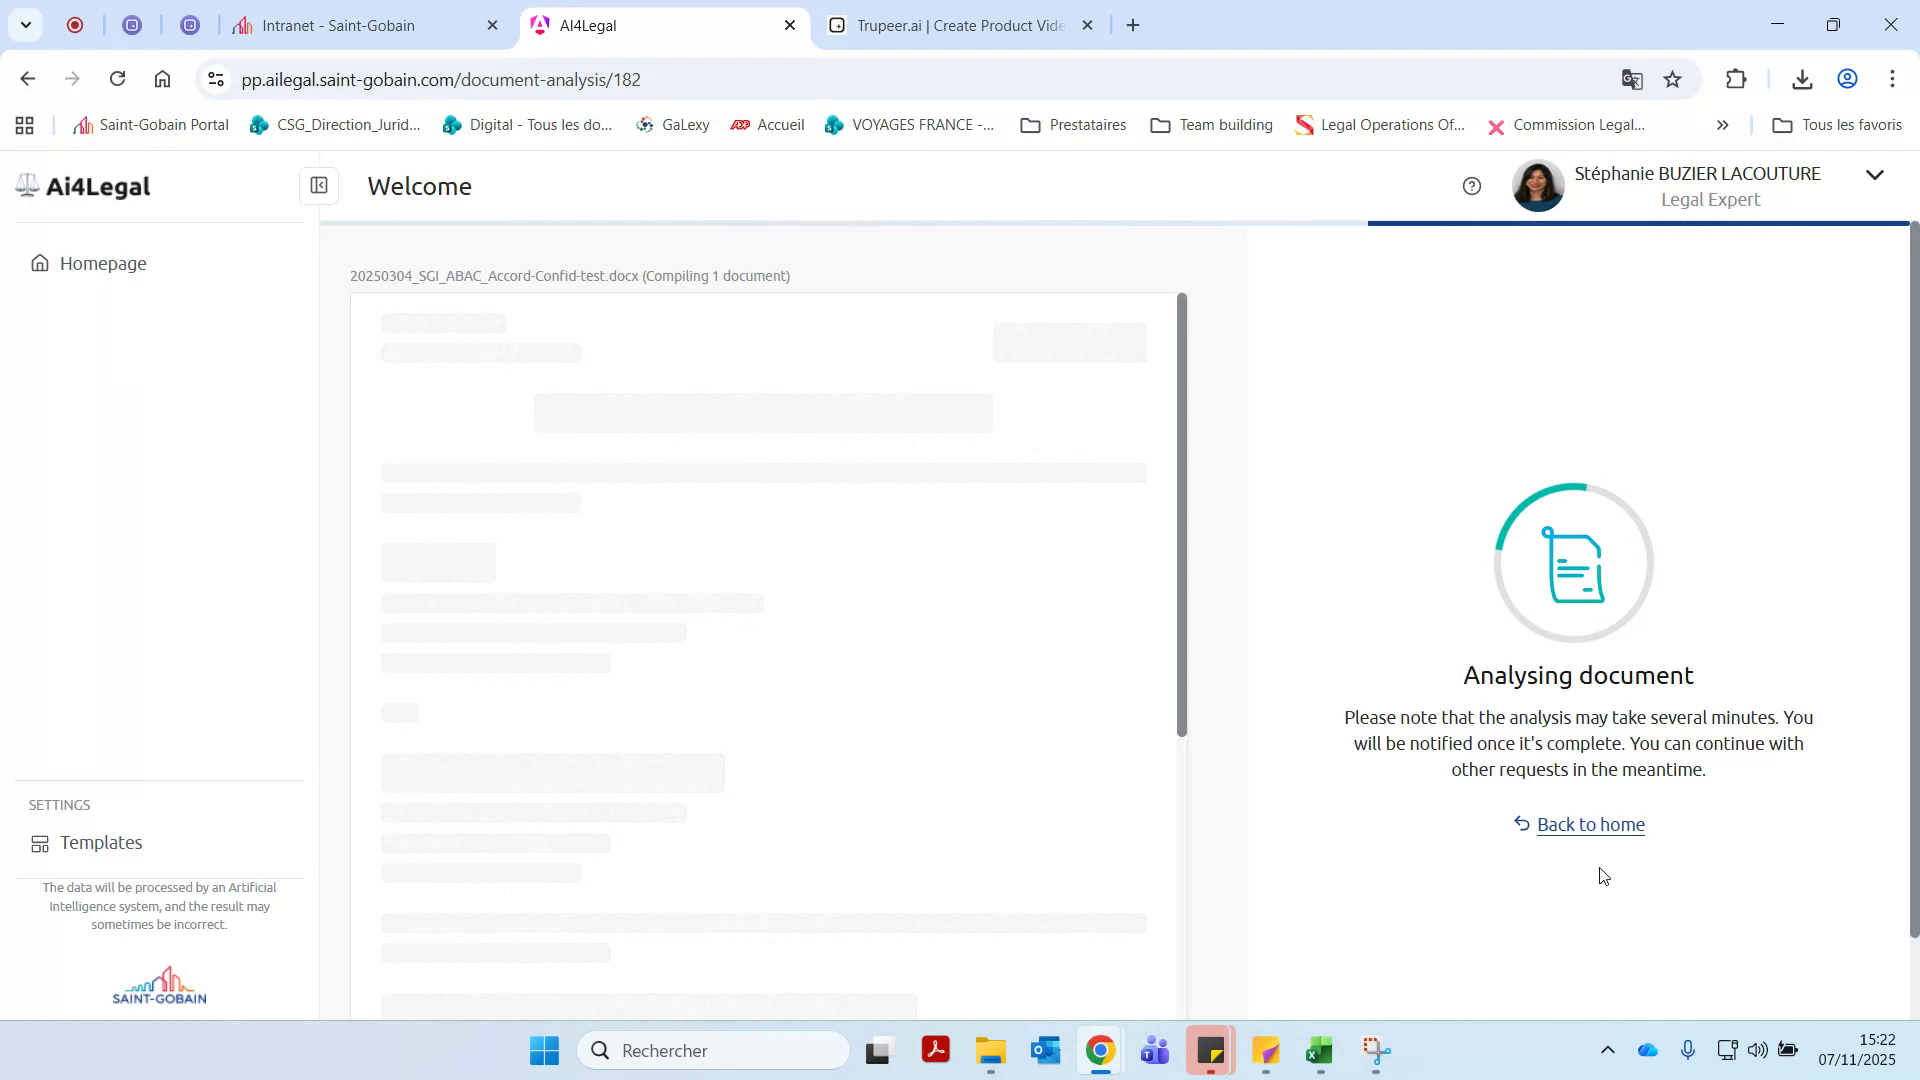The height and width of the screenshot is (1080, 1920).
Task: Open the Chrome profile avatar icon
Action: point(1846,79)
